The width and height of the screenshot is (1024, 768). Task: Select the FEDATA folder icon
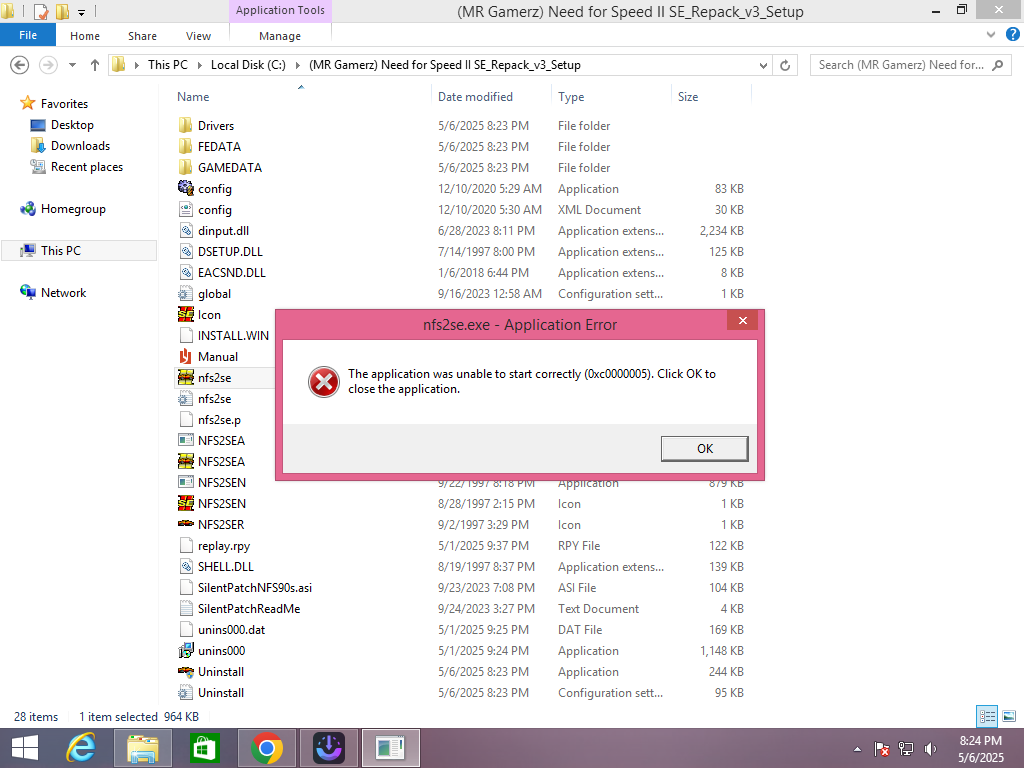(x=185, y=146)
